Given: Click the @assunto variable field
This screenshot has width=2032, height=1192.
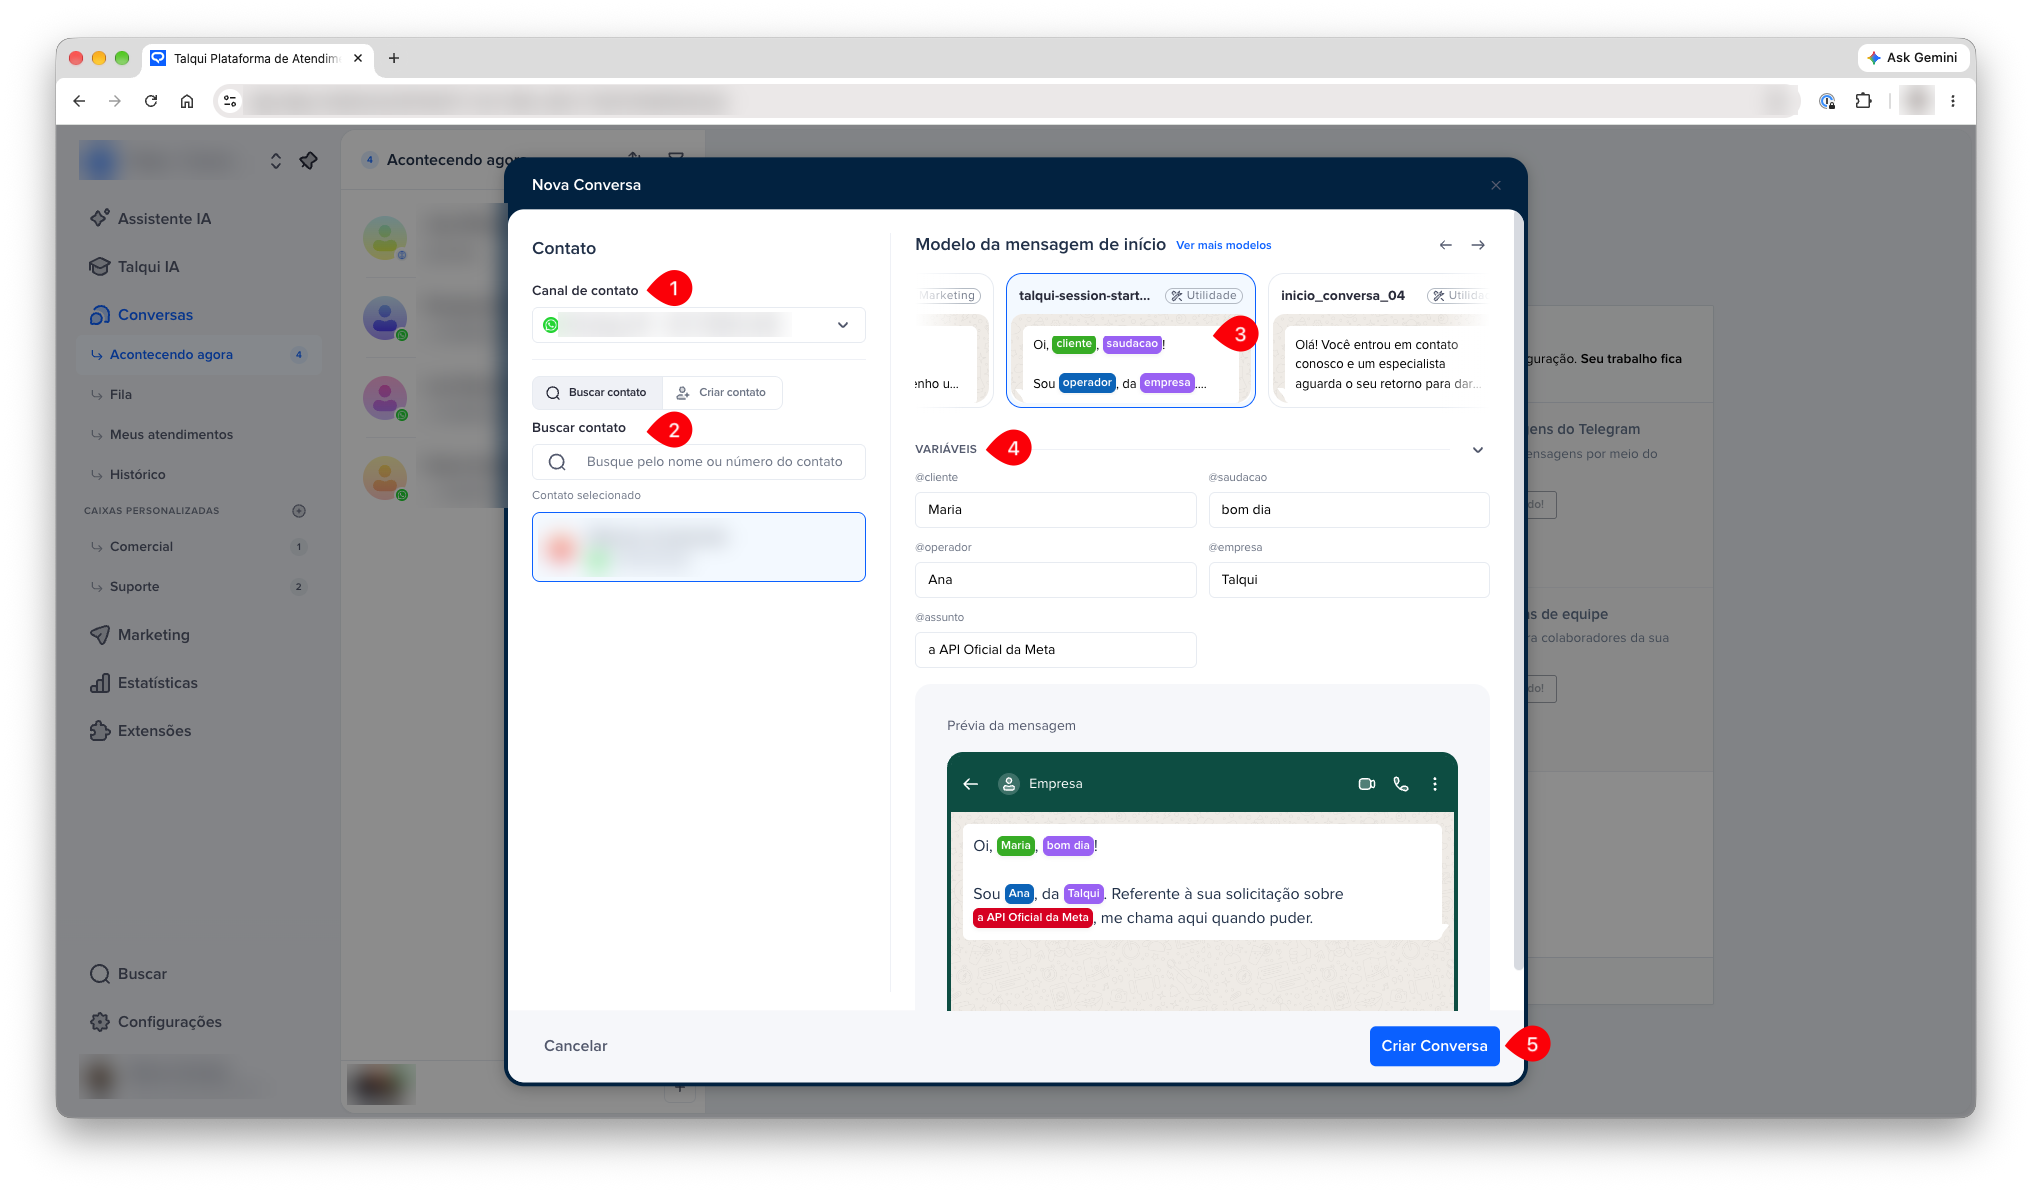Looking at the screenshot, I should 1055,650.
